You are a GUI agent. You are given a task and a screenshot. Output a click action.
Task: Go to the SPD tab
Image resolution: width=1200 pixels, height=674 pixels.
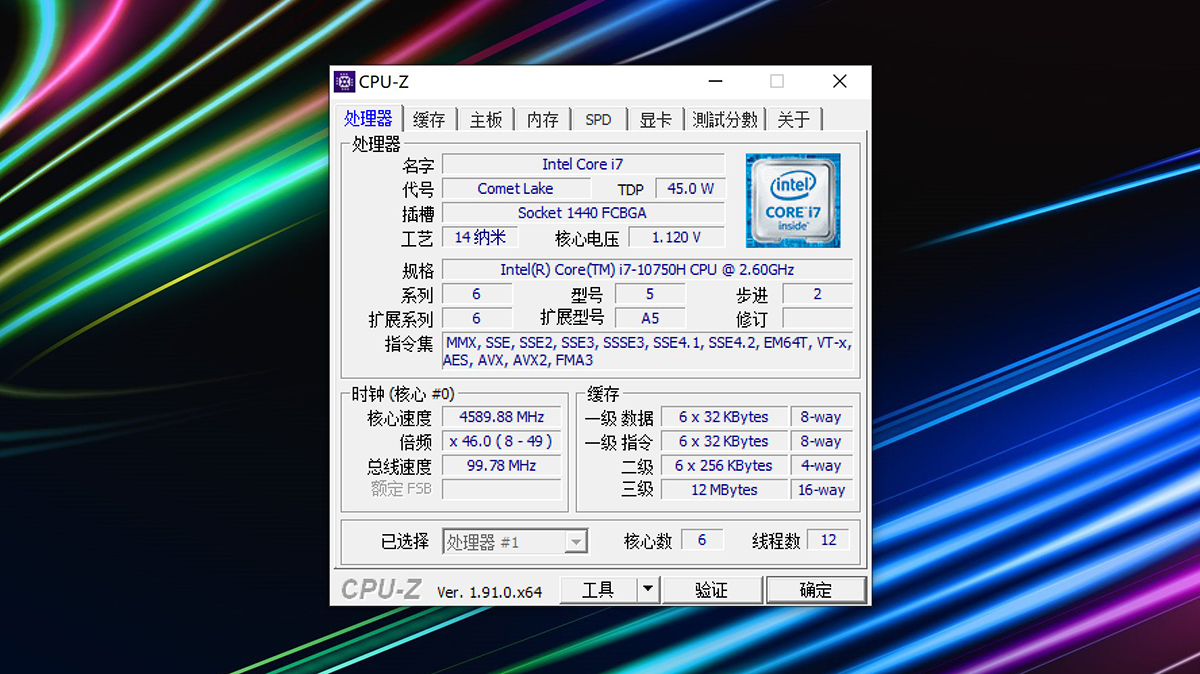(x=598, y=120)
